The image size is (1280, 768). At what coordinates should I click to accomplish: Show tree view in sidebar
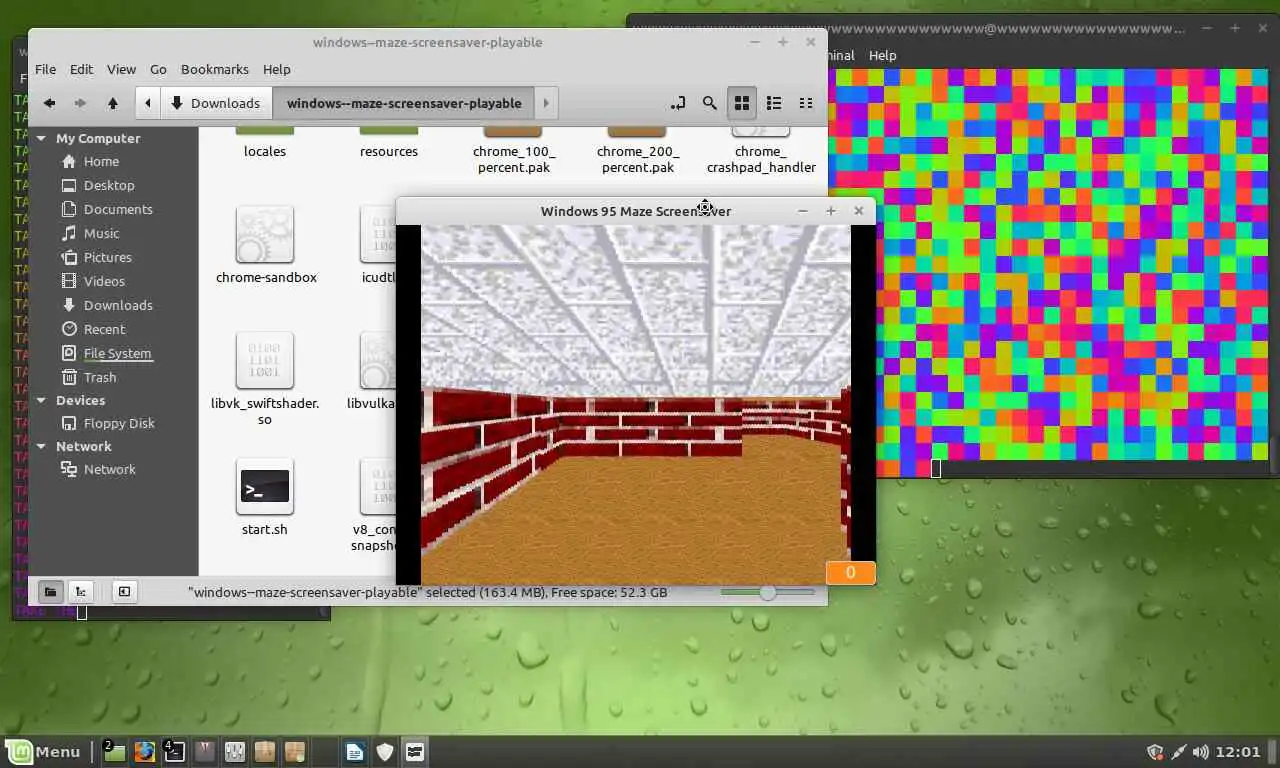[x=81, y=592]
